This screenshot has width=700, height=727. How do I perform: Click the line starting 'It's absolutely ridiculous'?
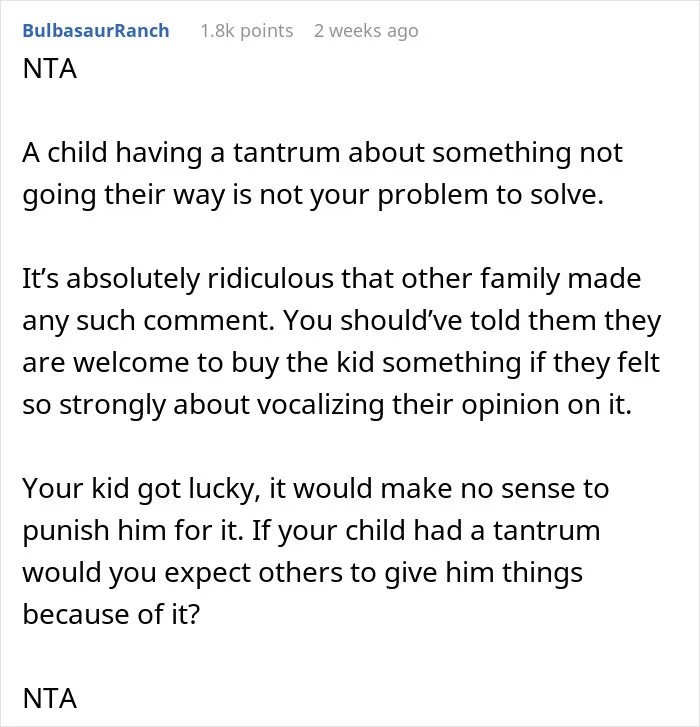point(331,279)
